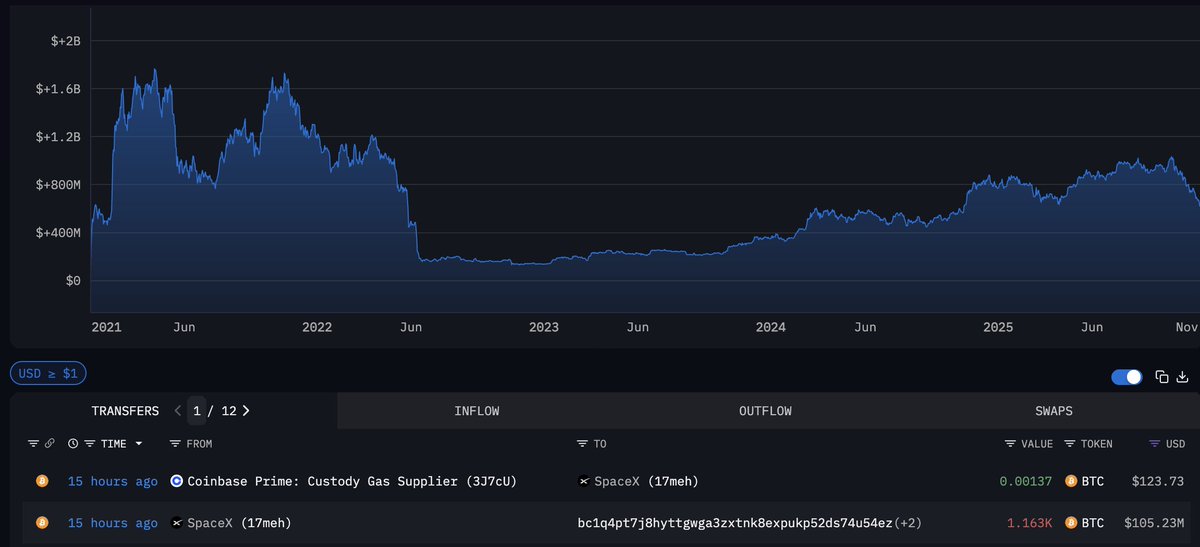Click the $123.73 USD amount
Screen dimensions: 1200x547
tap(1158, 481)
